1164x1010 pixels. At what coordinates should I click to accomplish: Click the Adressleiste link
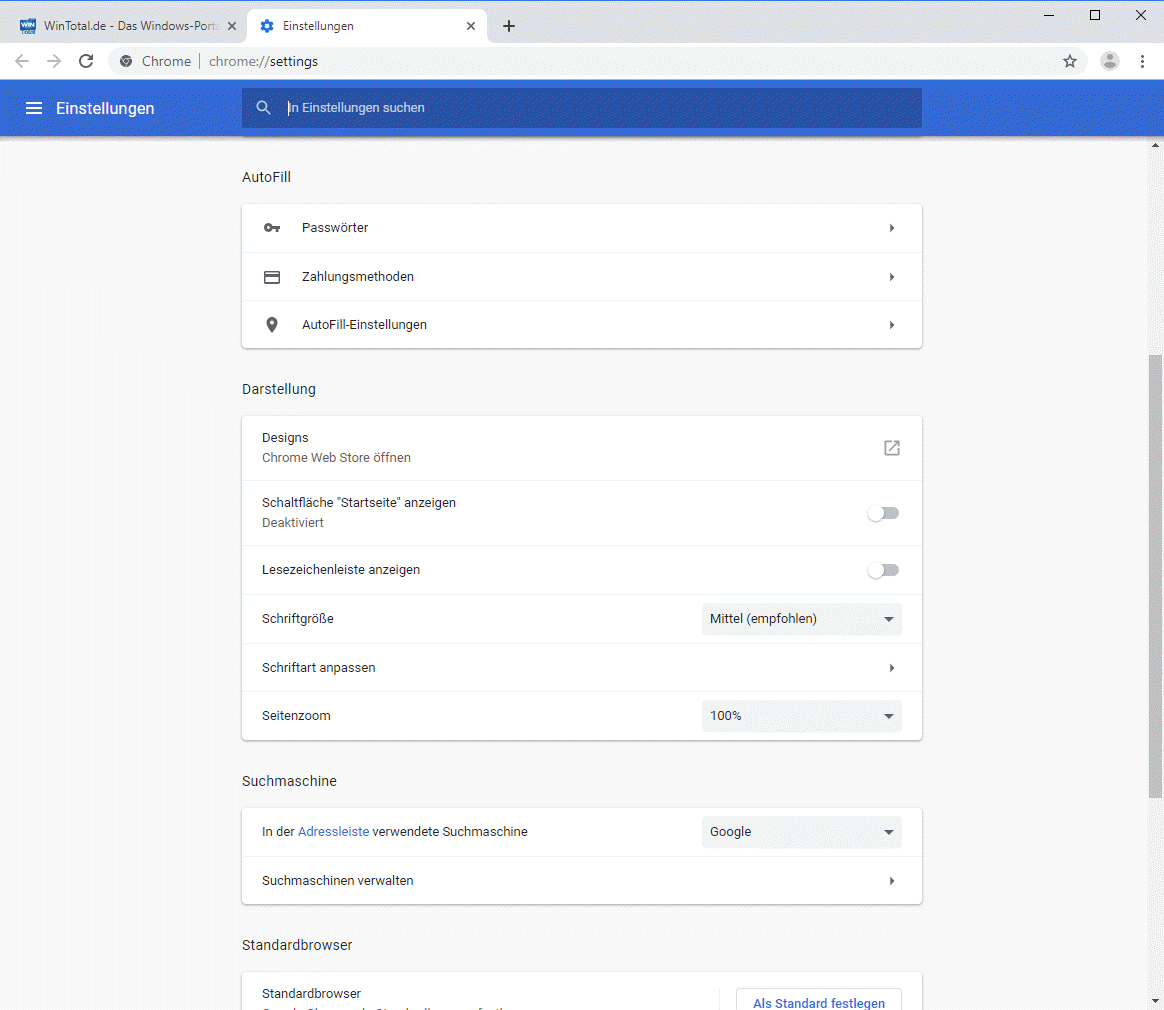[x=334, y=832]
